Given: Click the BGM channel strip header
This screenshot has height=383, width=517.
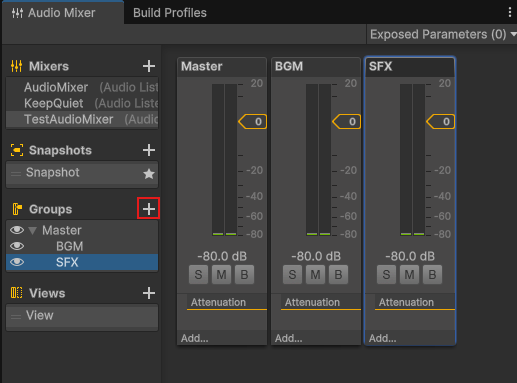Looking at the screenshot, I should click(316, 66).
